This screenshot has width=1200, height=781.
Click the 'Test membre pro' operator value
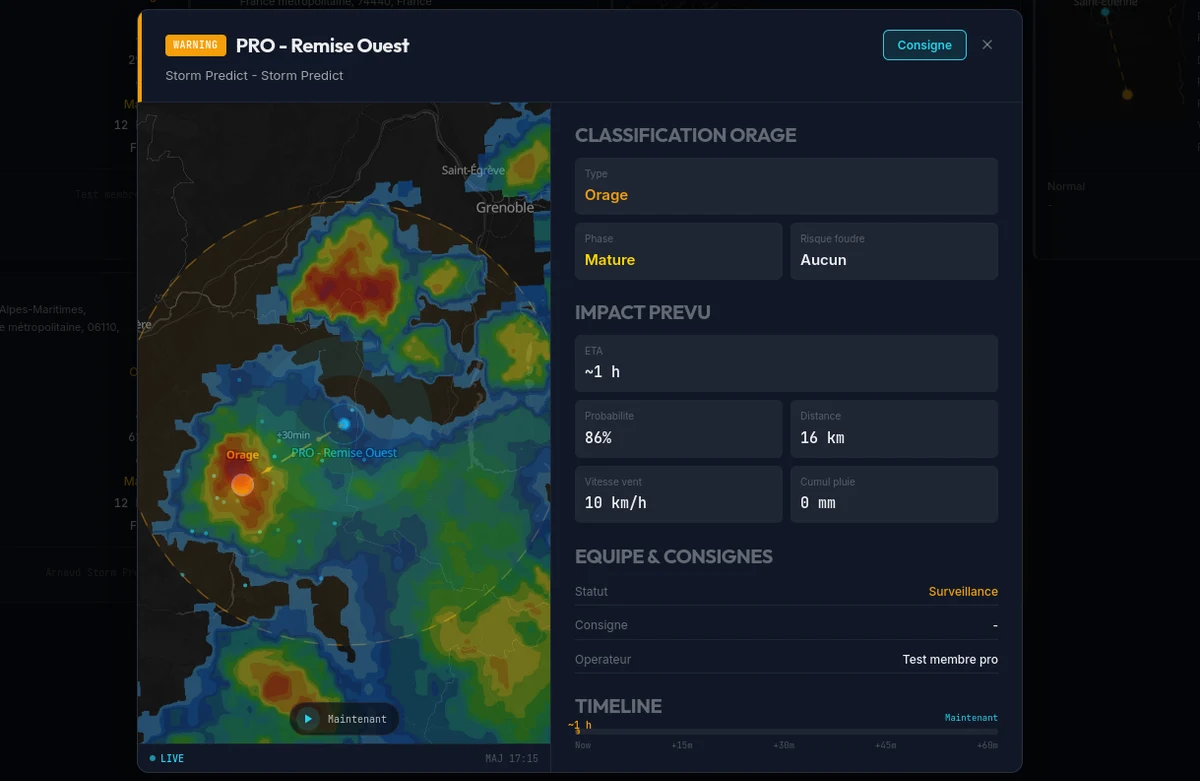950,660
